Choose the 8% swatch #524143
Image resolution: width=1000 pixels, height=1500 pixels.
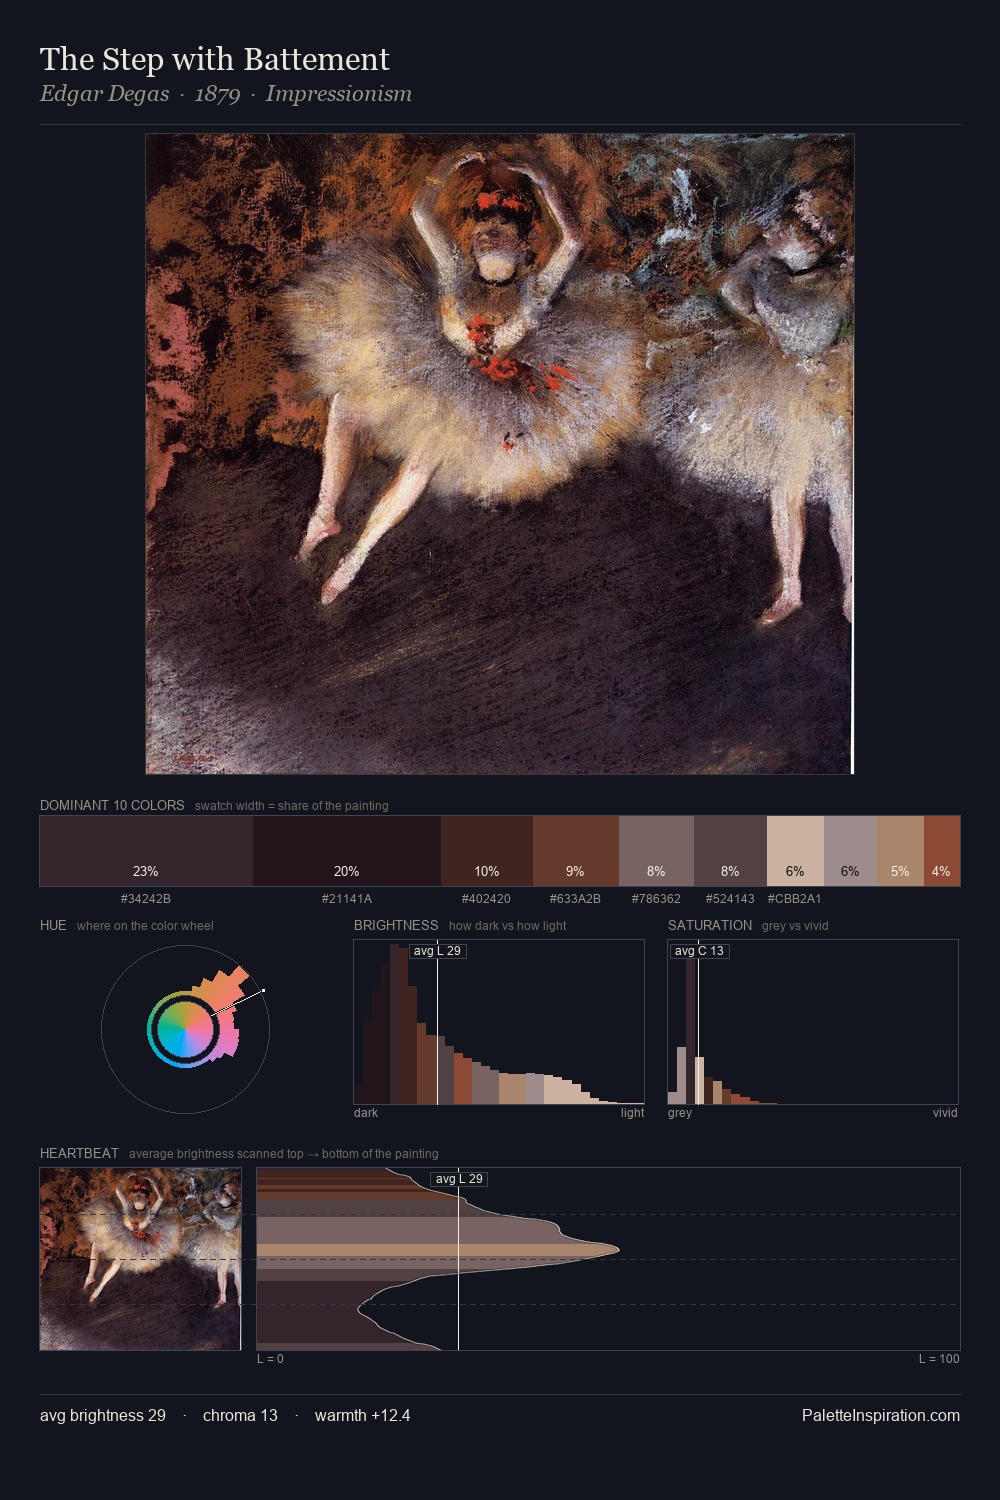click(x=730, y=851)
